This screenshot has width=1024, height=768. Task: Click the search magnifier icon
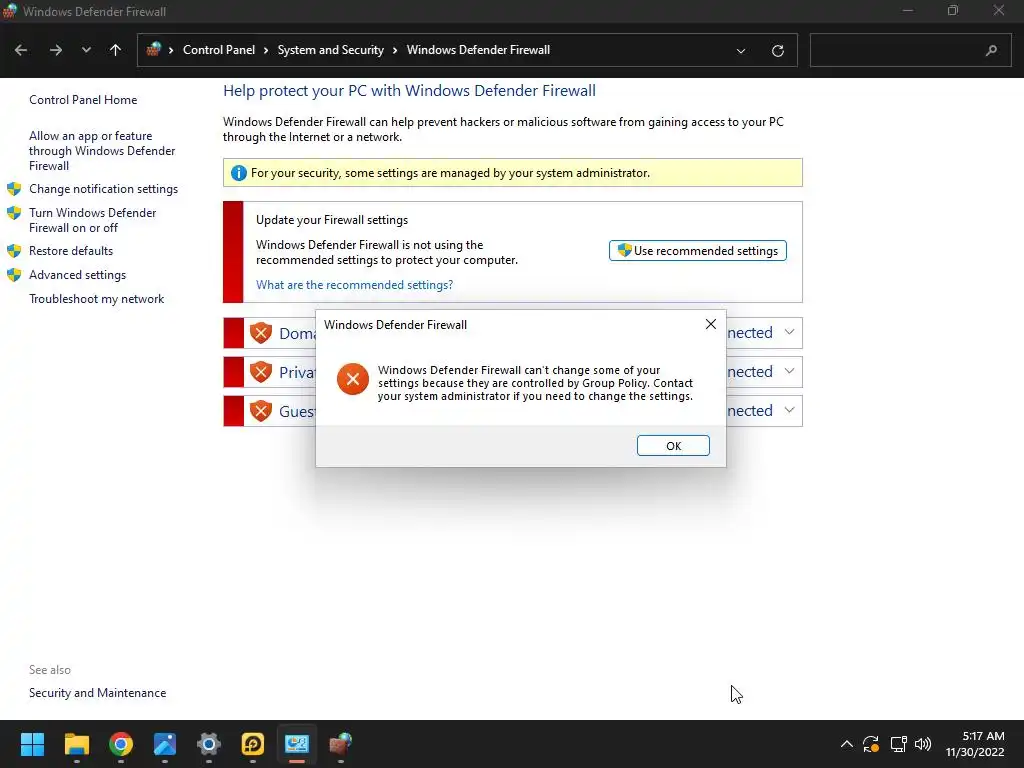point(991,50)
